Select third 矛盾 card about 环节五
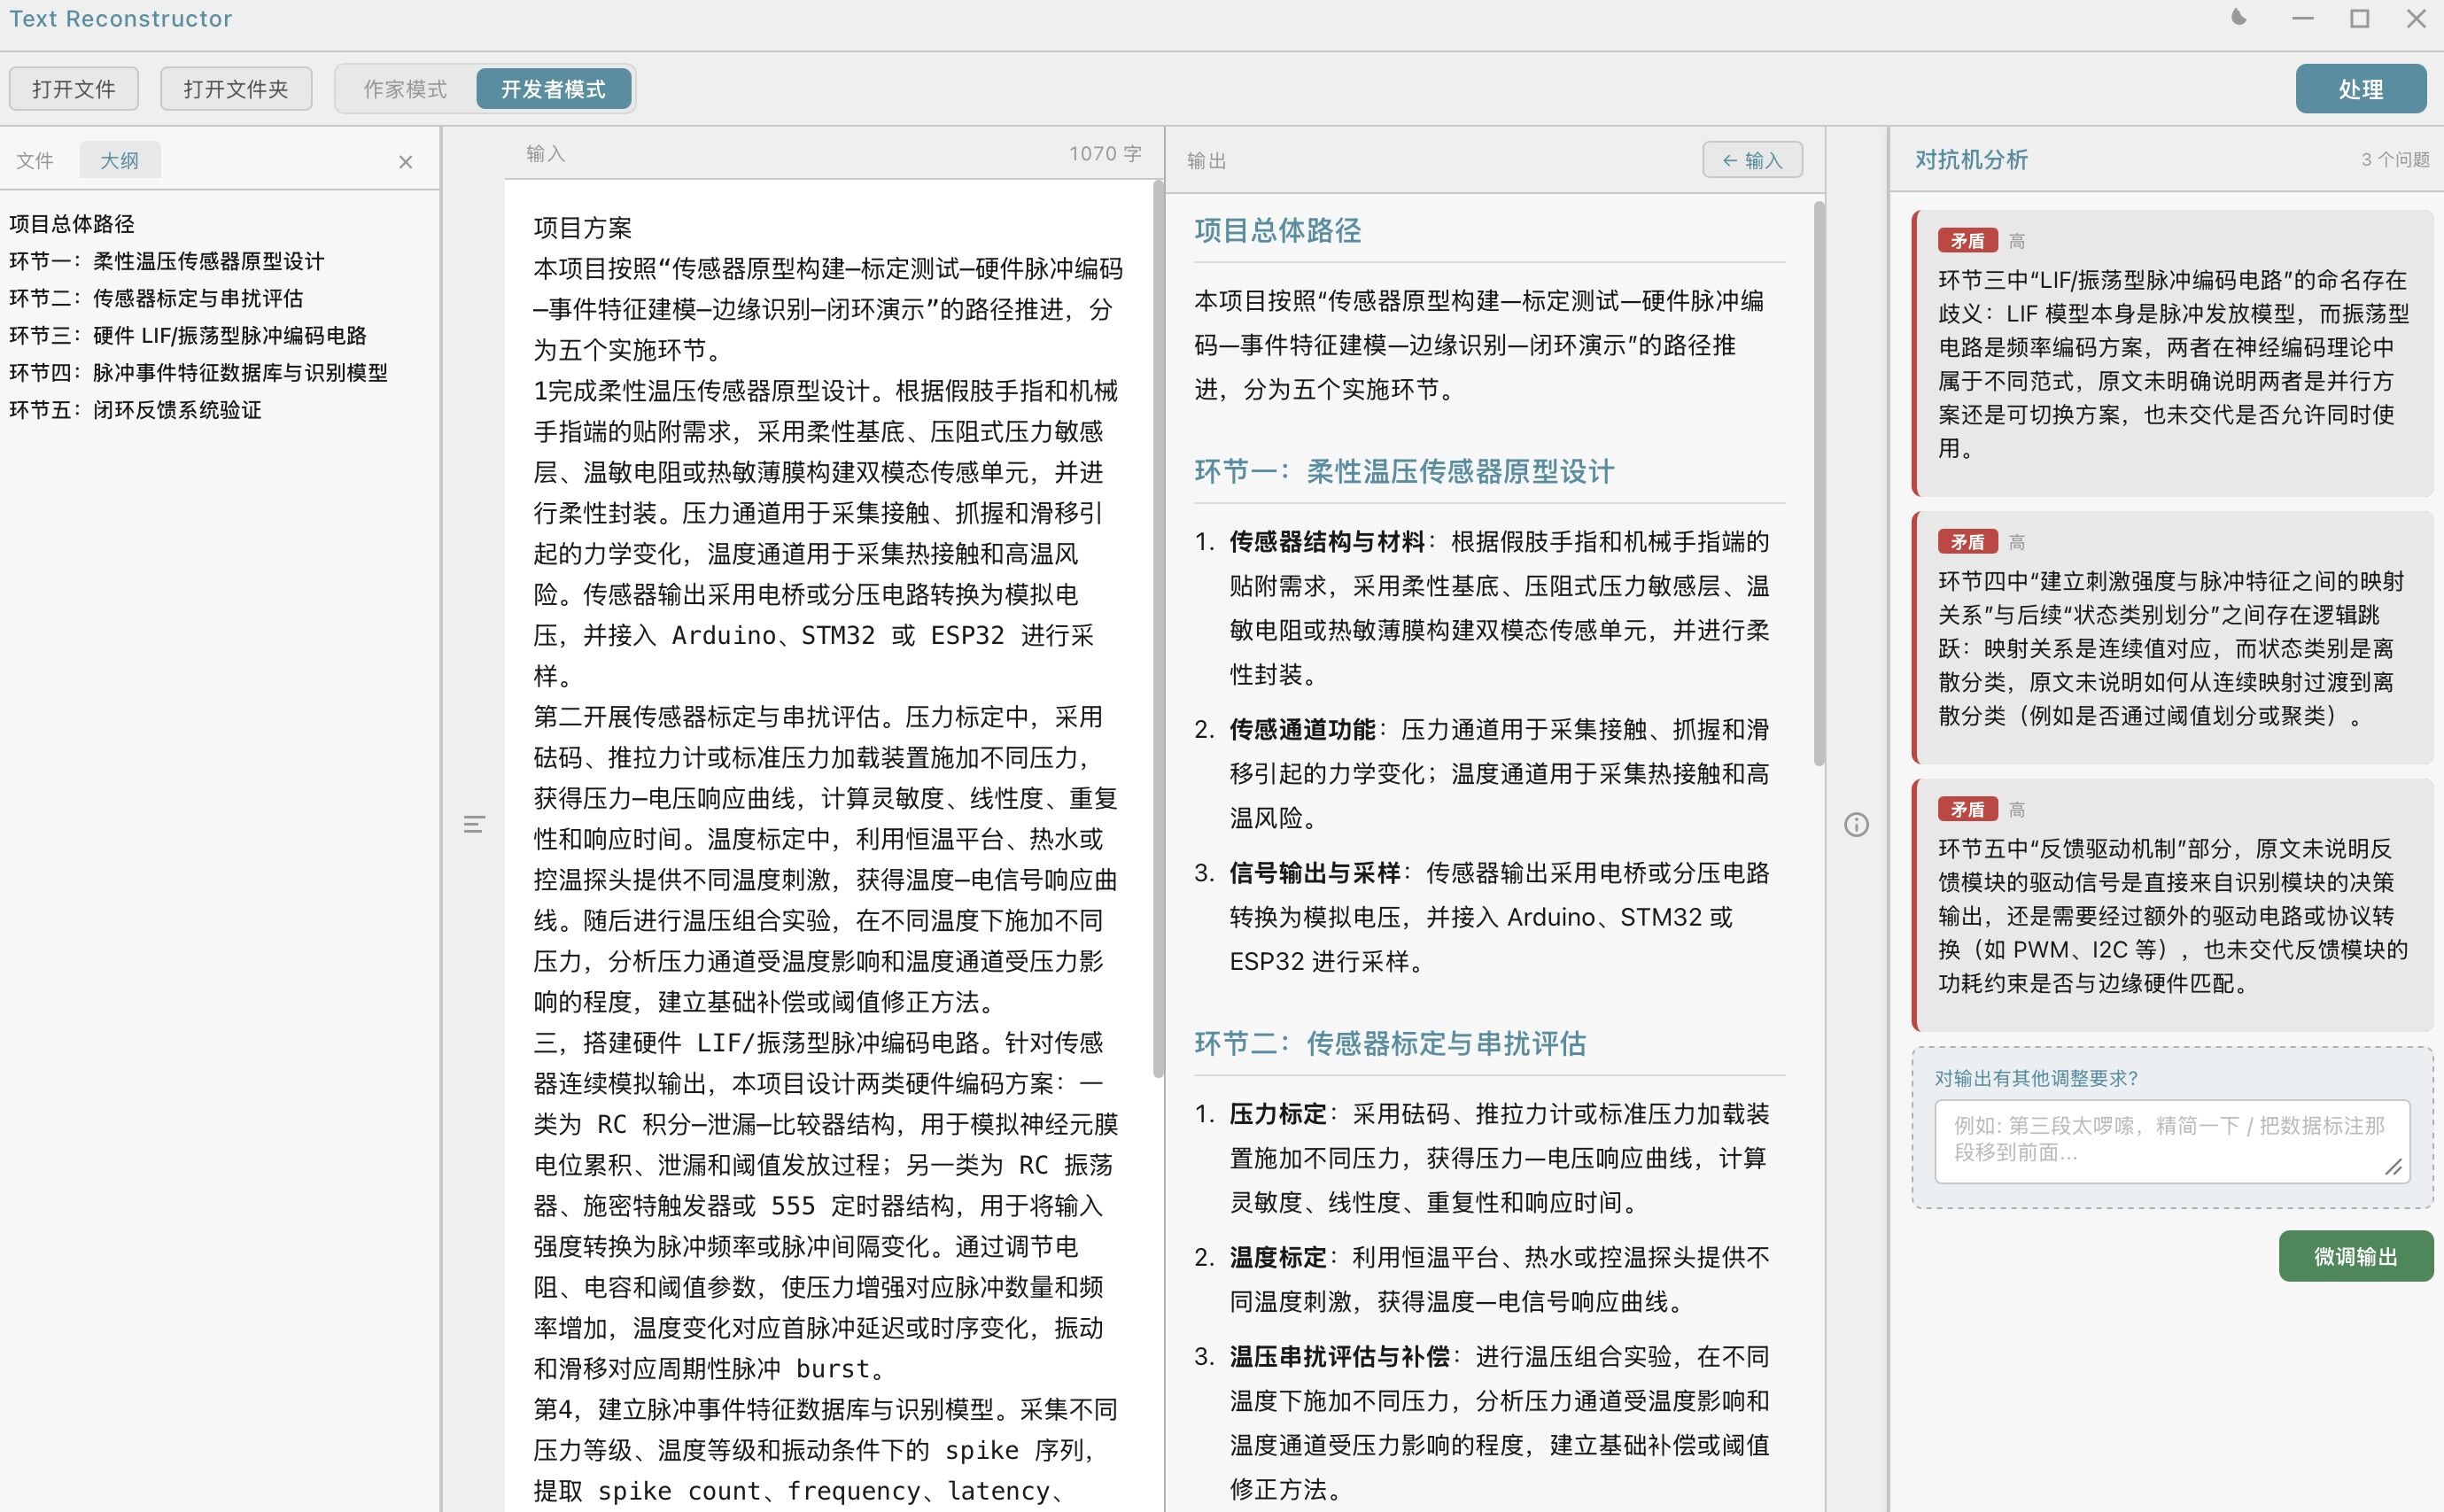 tap(2173, 905)
